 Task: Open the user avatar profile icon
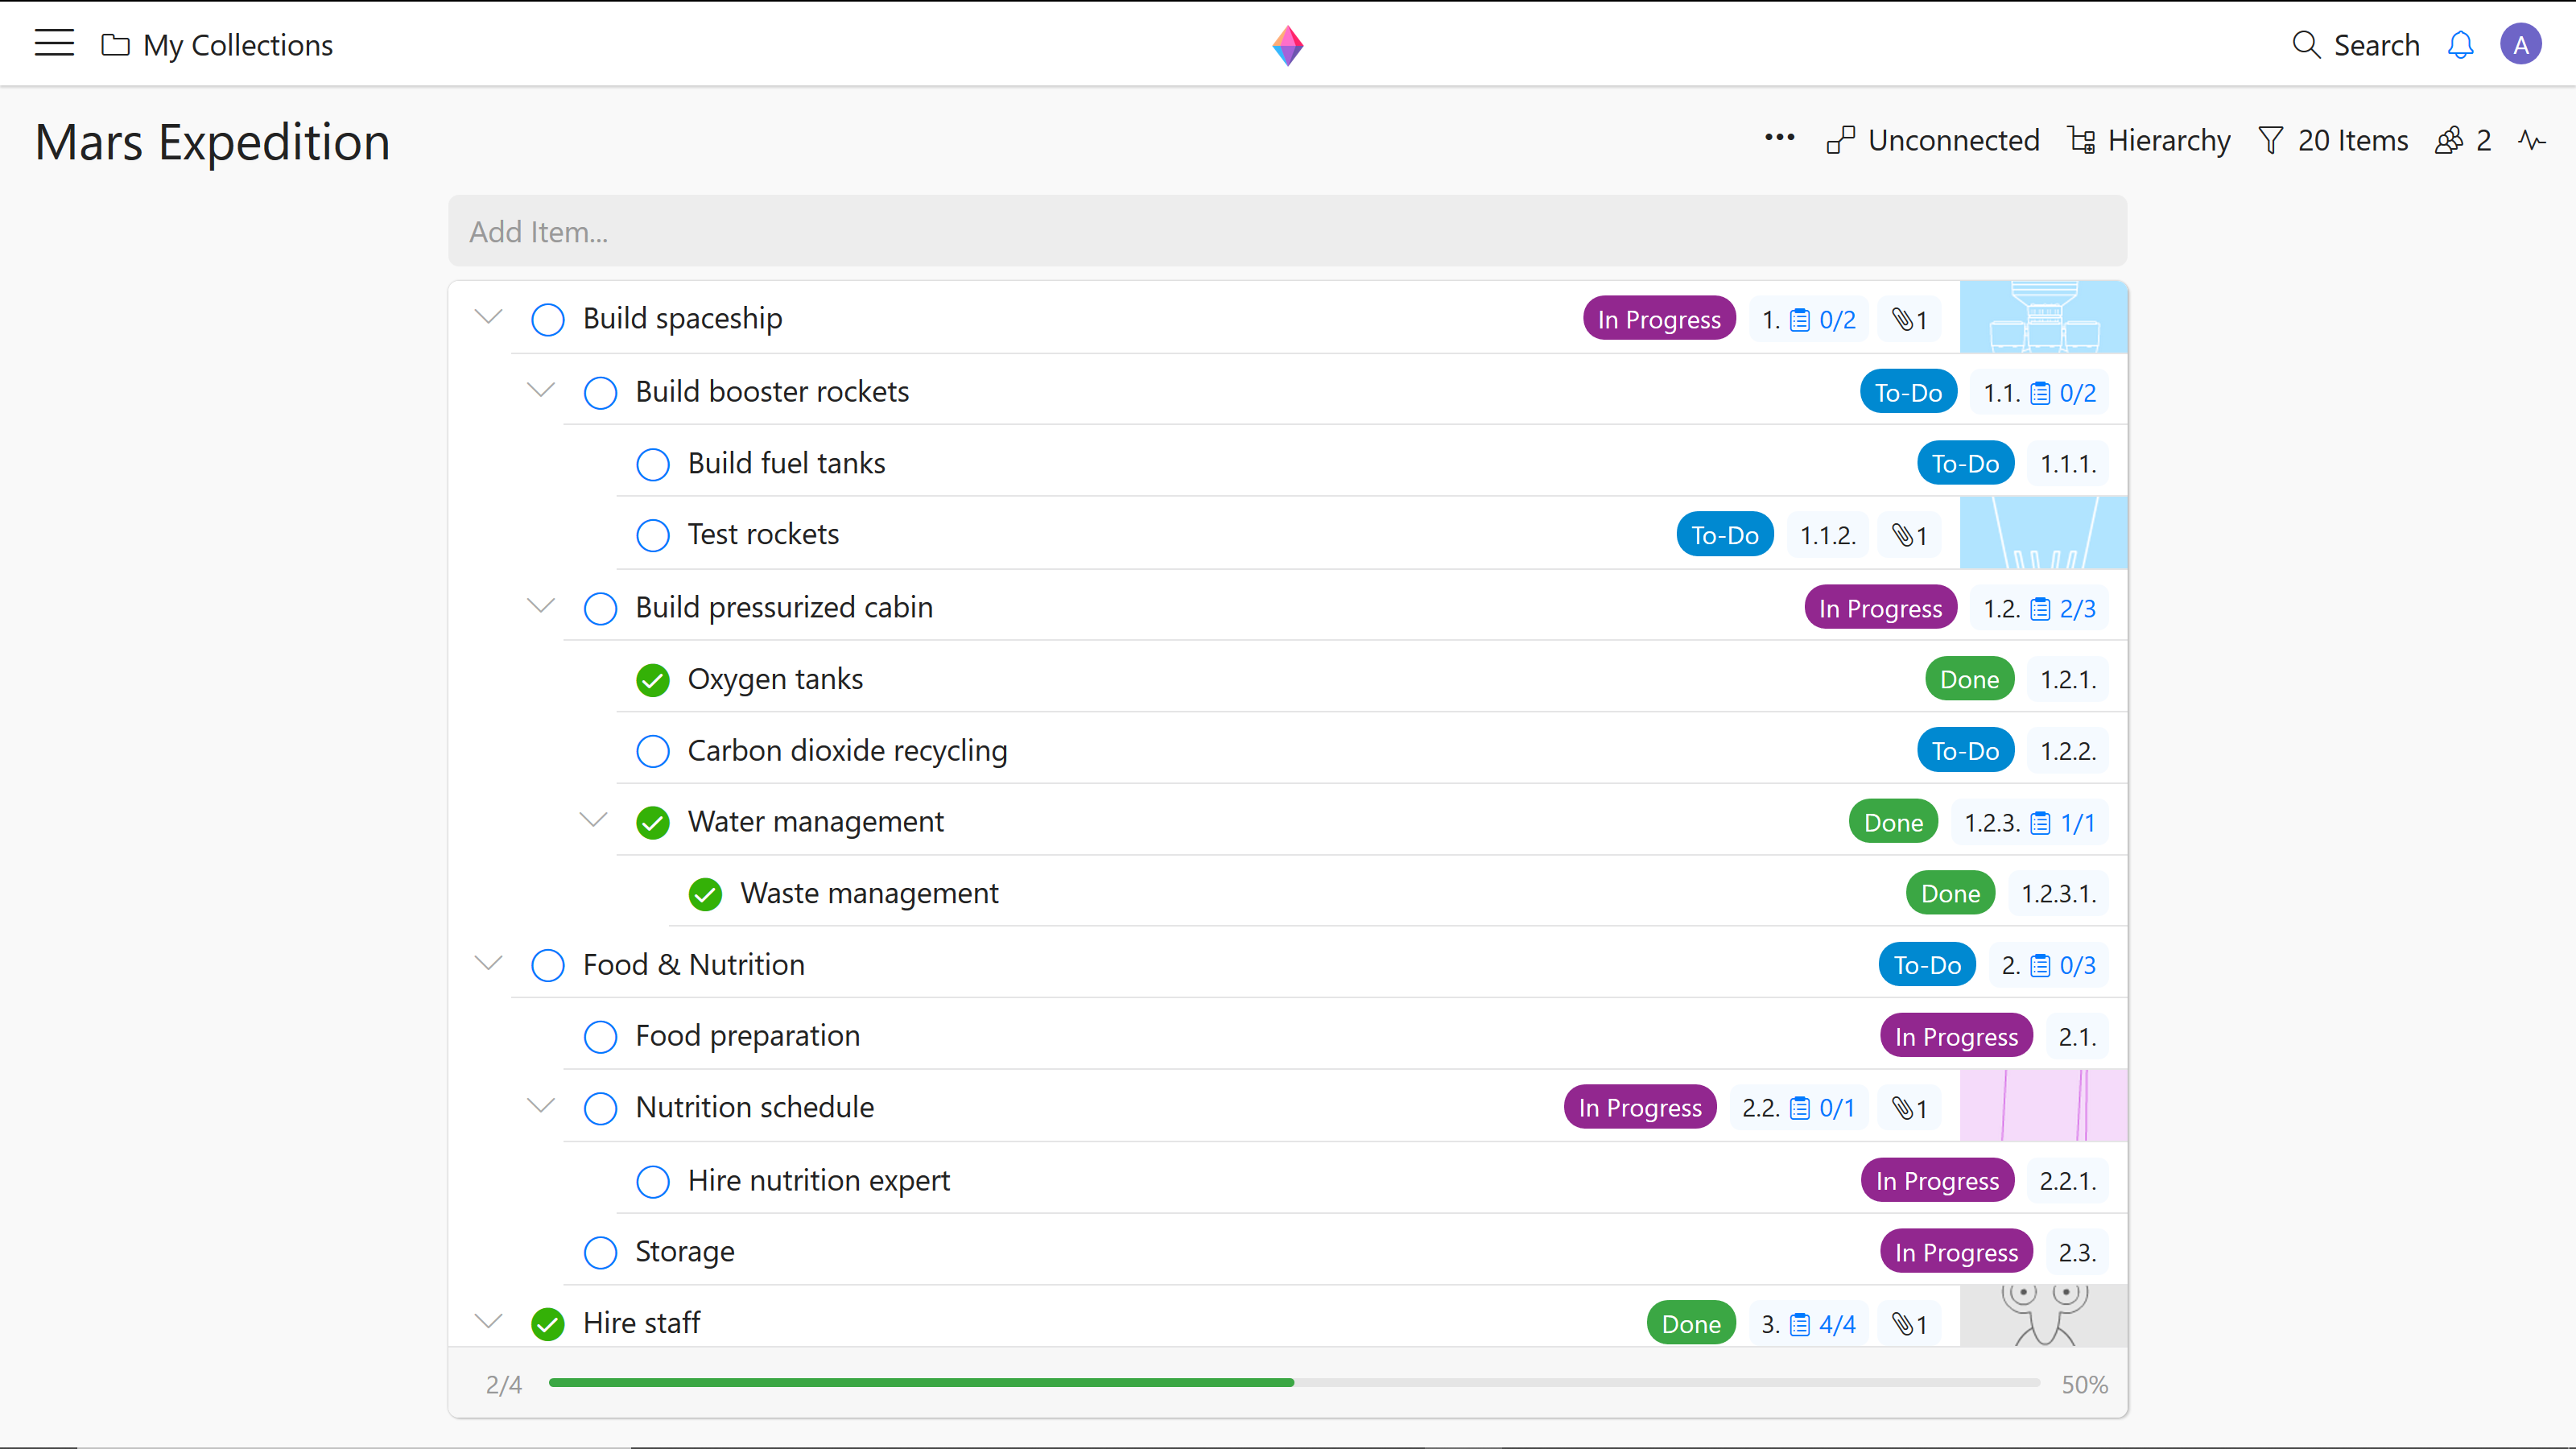[x=2520, y=45]
